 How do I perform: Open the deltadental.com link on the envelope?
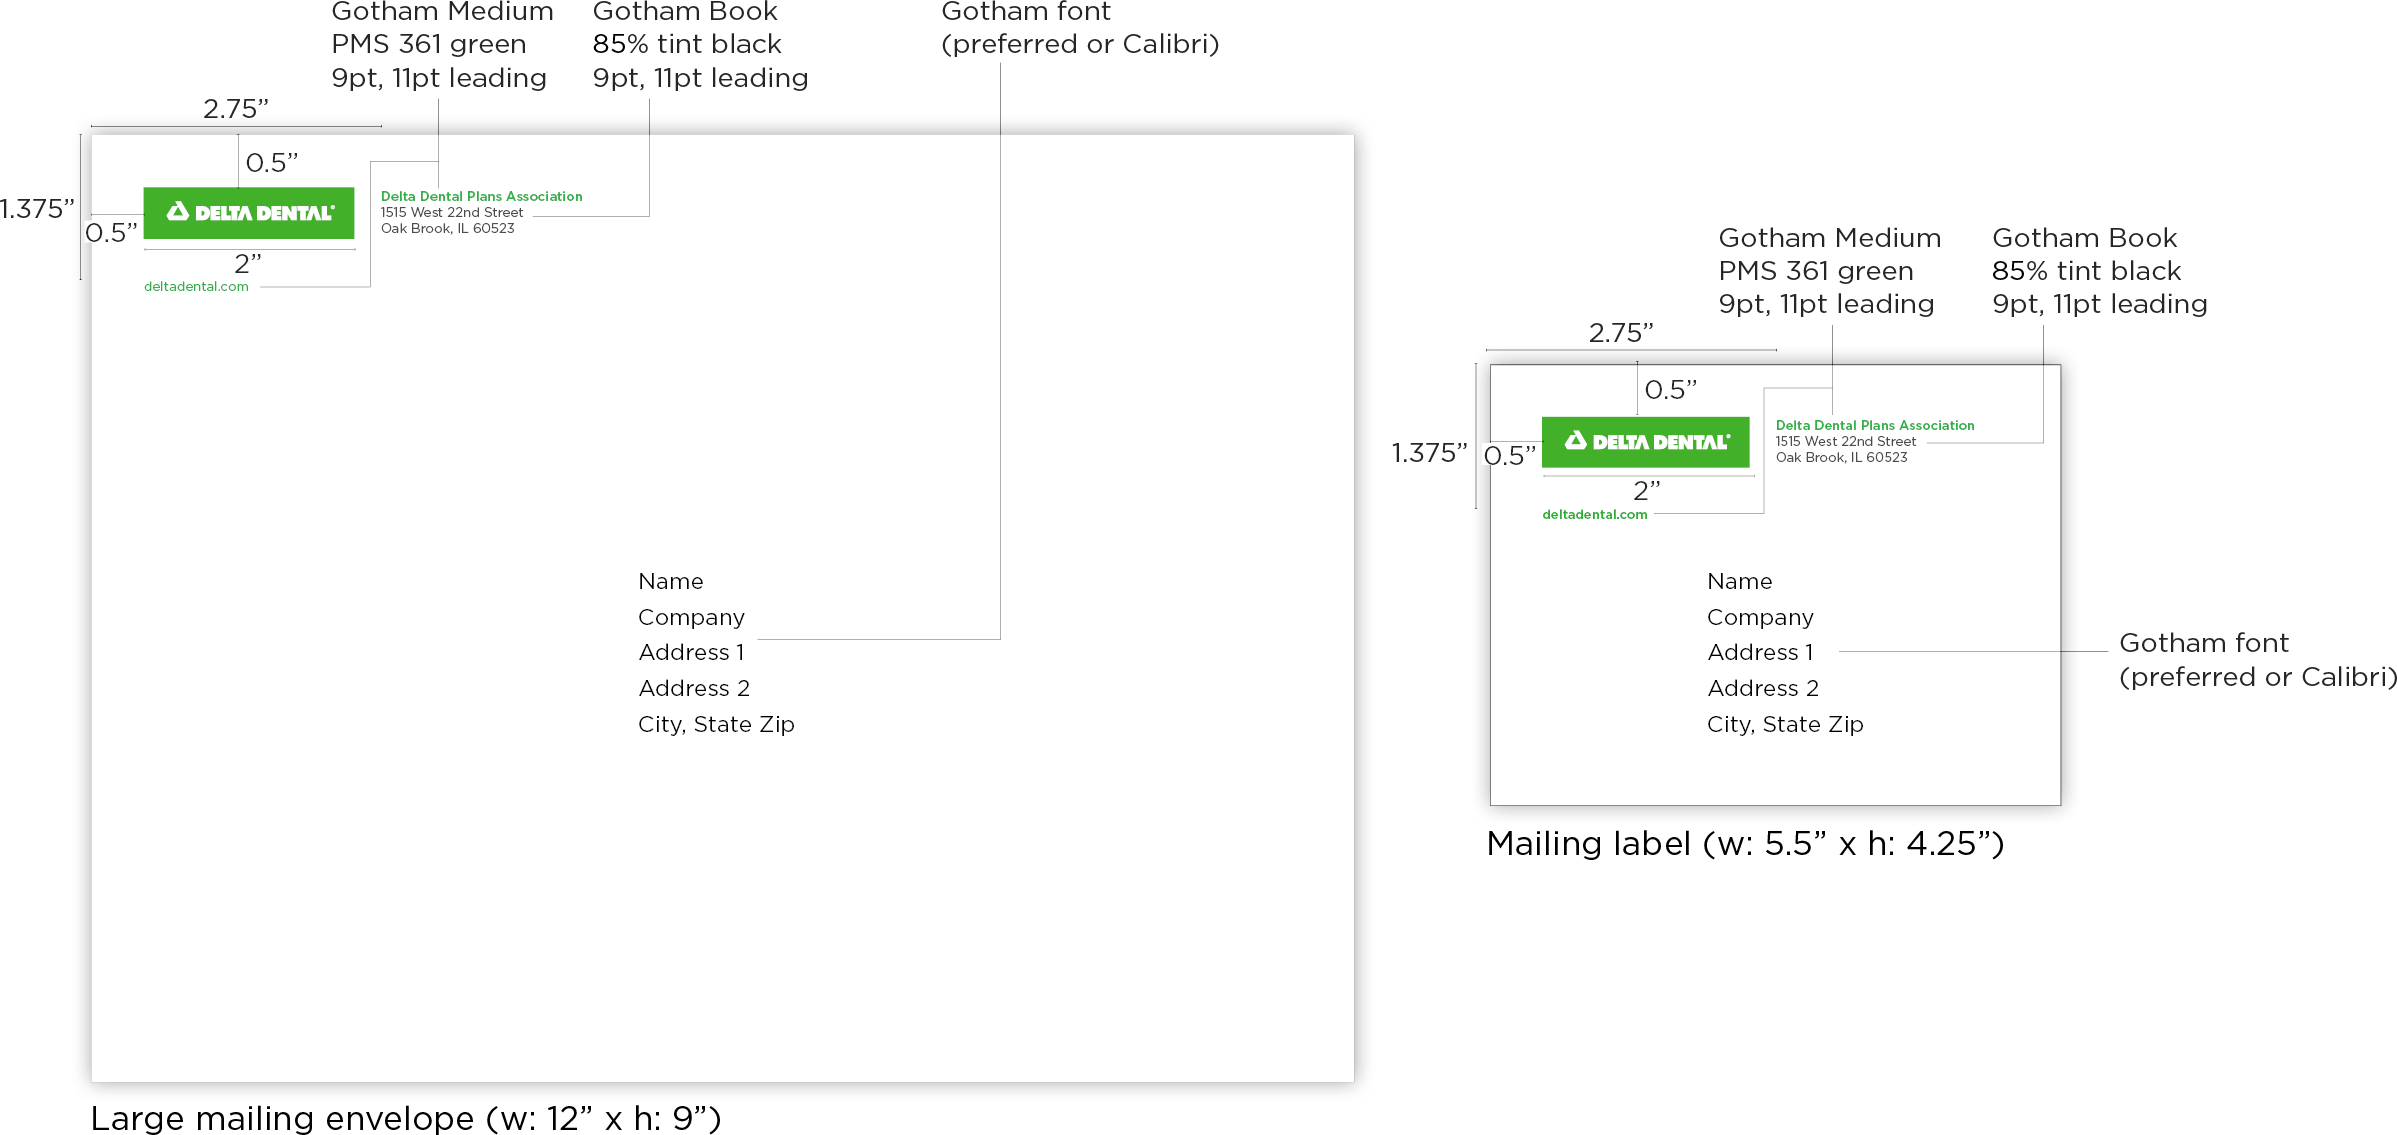pos(196,287)
